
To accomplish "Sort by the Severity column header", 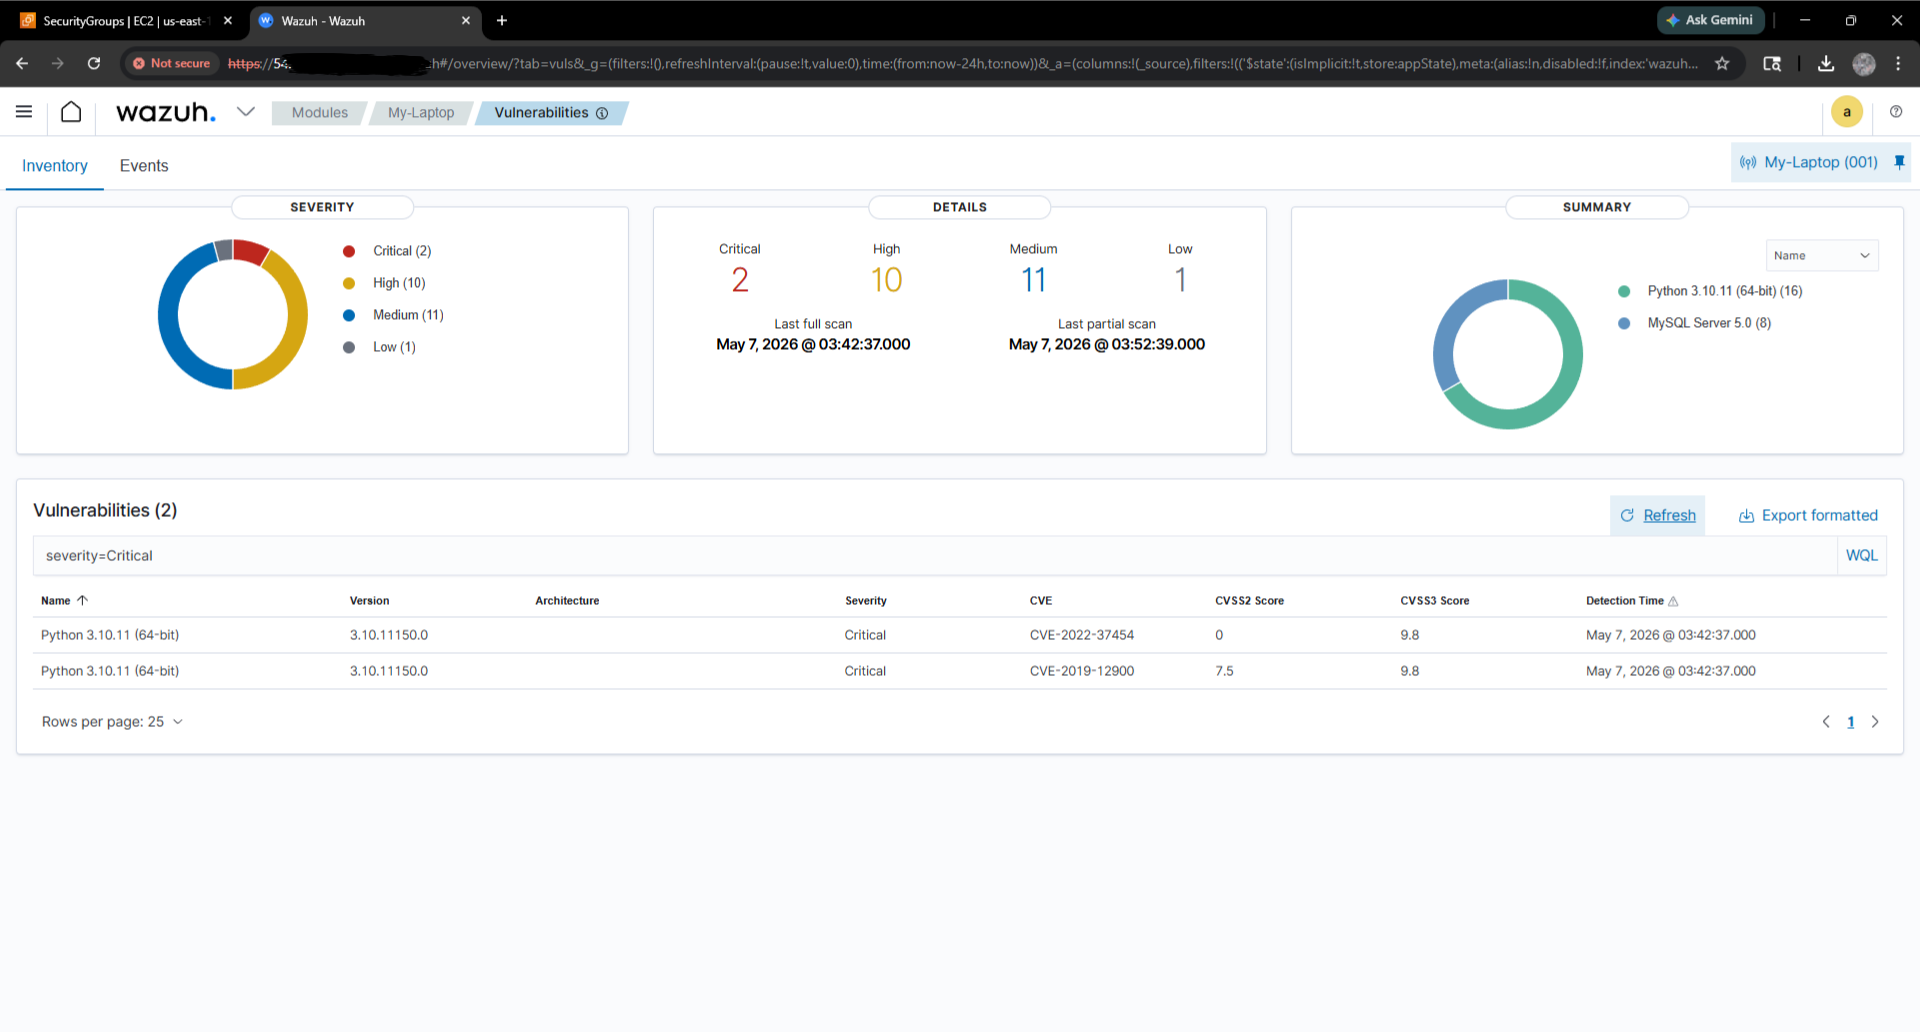I will [x=866, y=601].
